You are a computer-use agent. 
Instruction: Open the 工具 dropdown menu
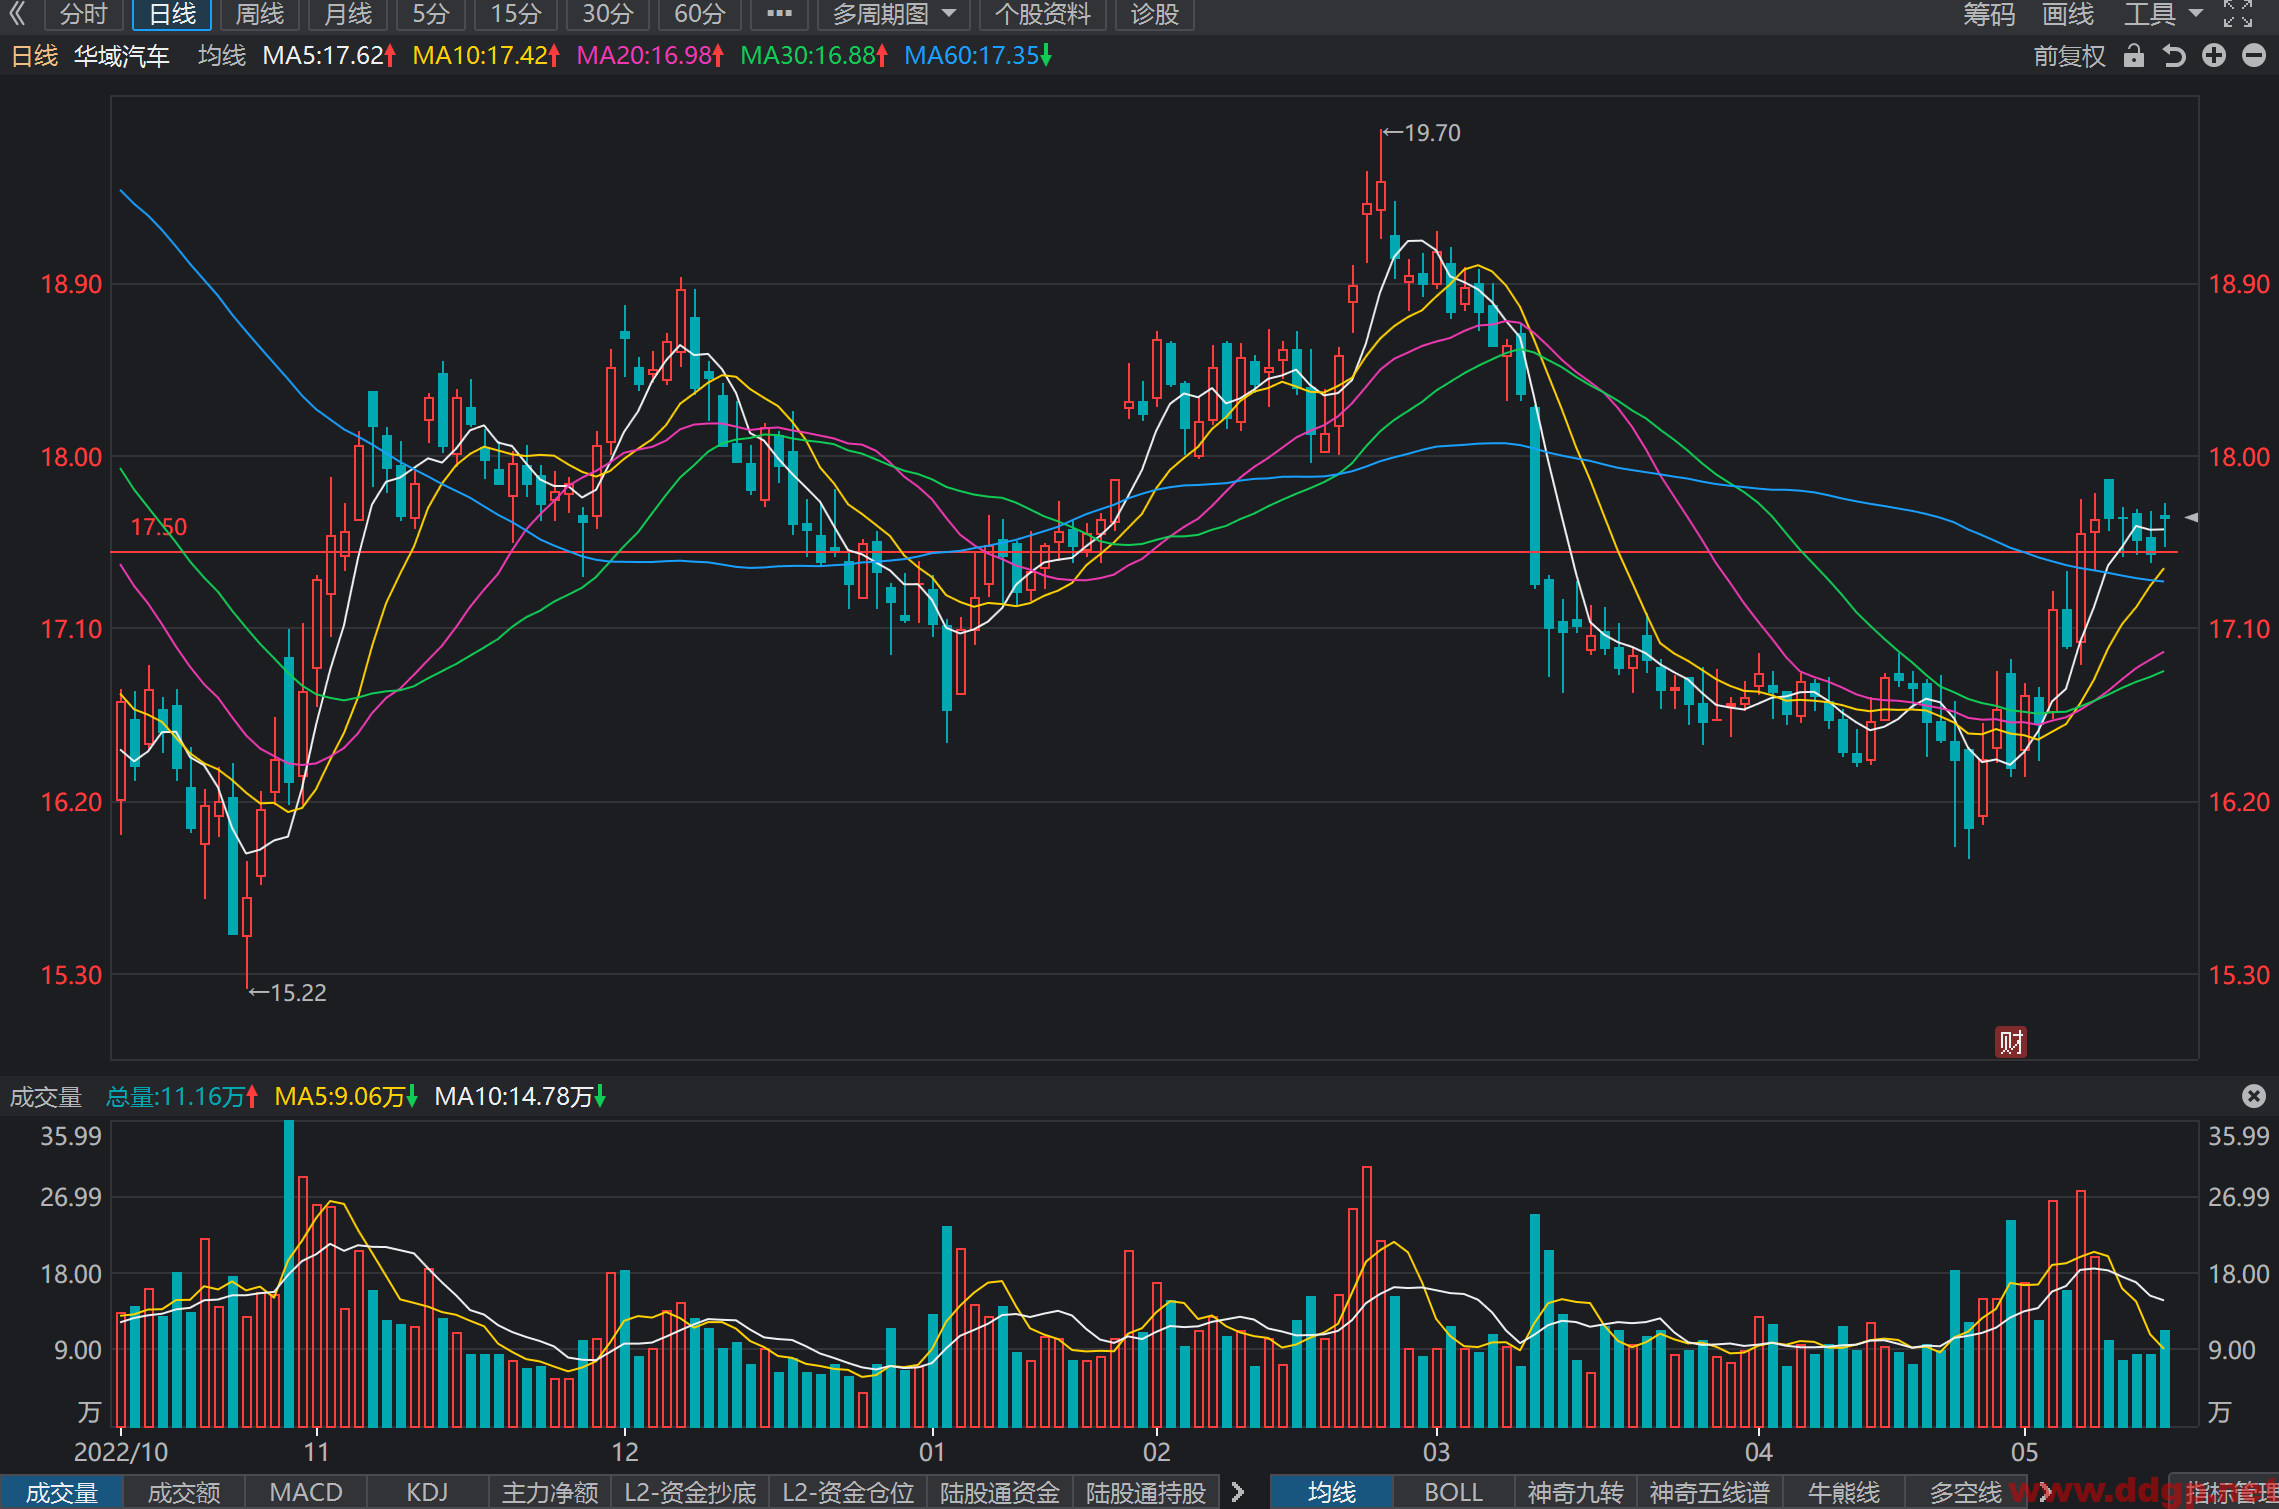point(2163,14)
